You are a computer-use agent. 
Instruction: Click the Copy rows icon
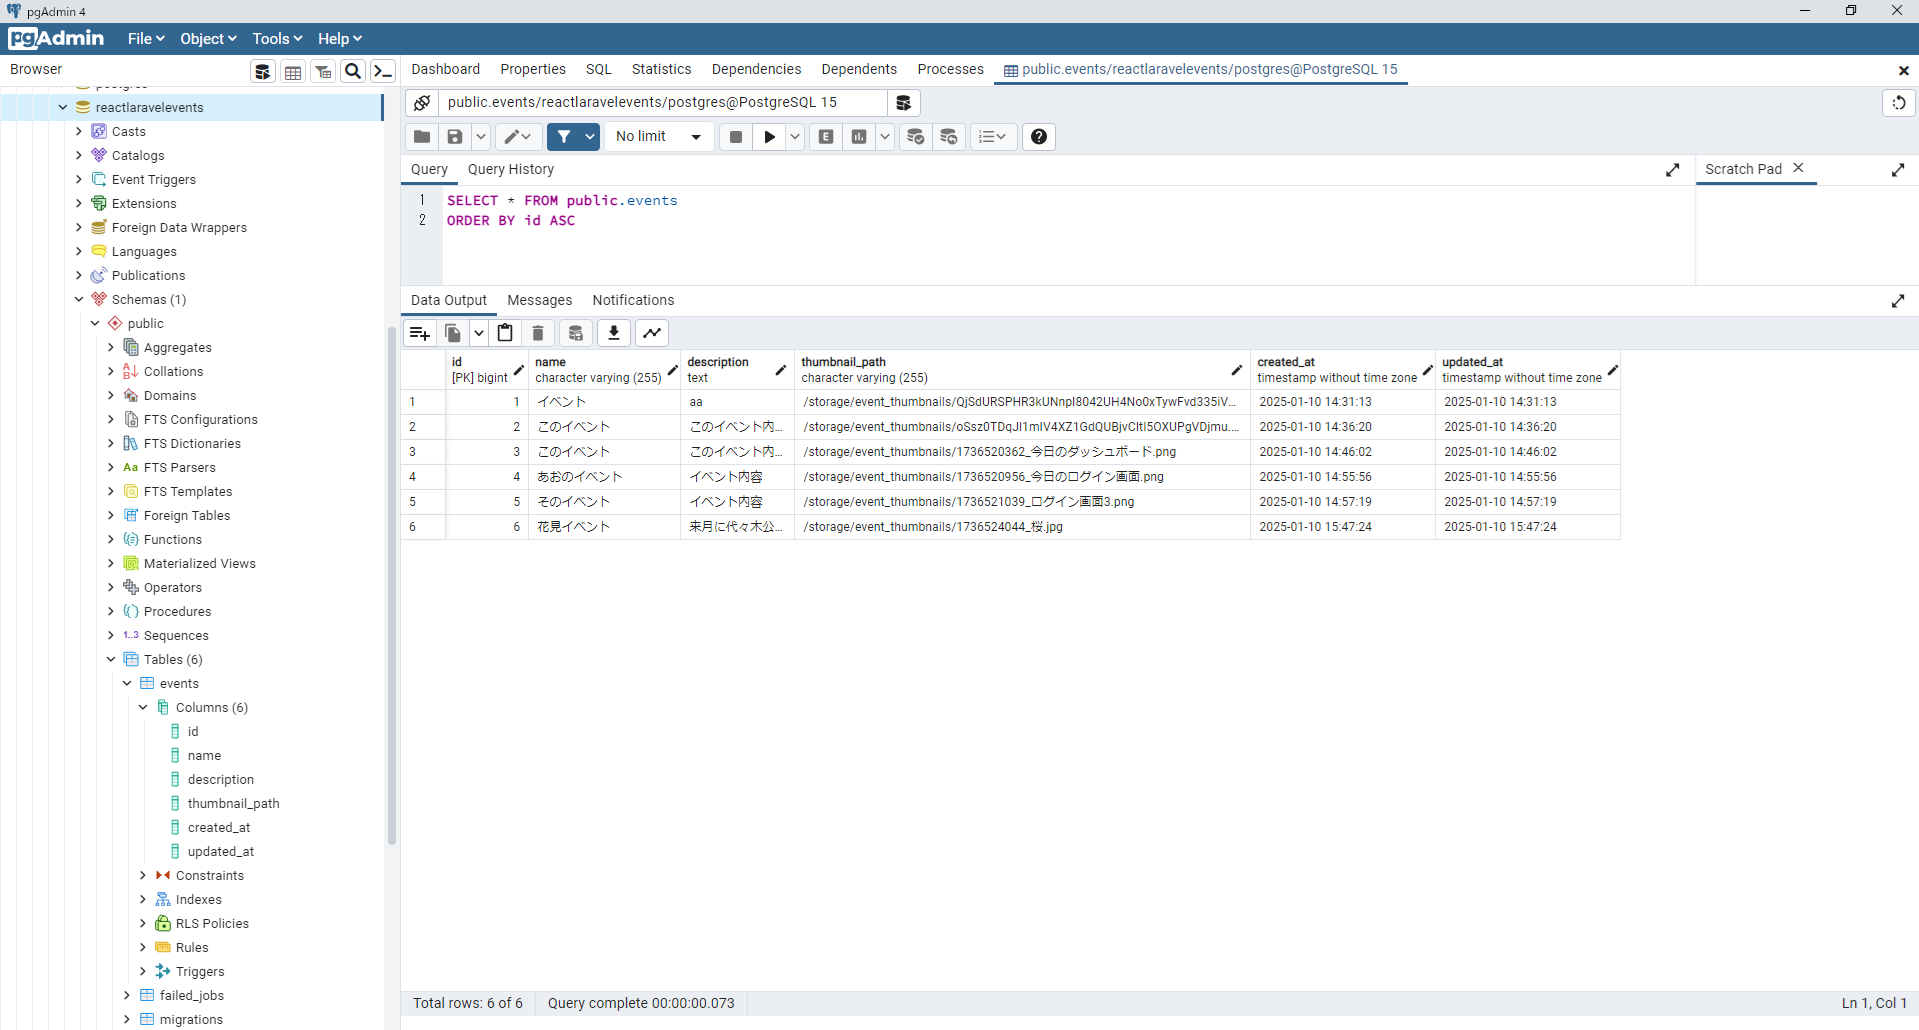tap(453, 333)
